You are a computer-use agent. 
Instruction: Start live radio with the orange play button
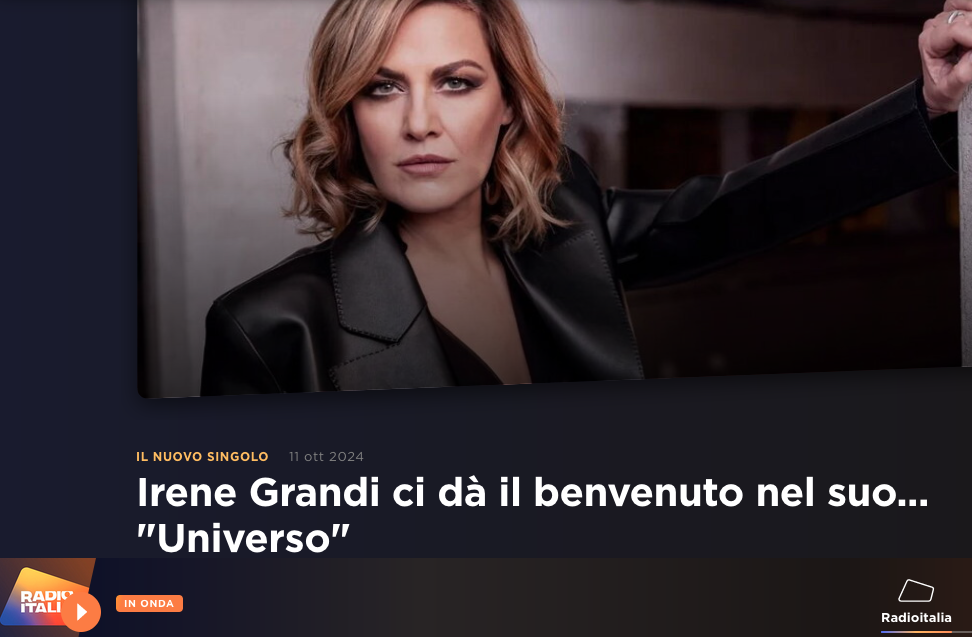tap(81, 612)
